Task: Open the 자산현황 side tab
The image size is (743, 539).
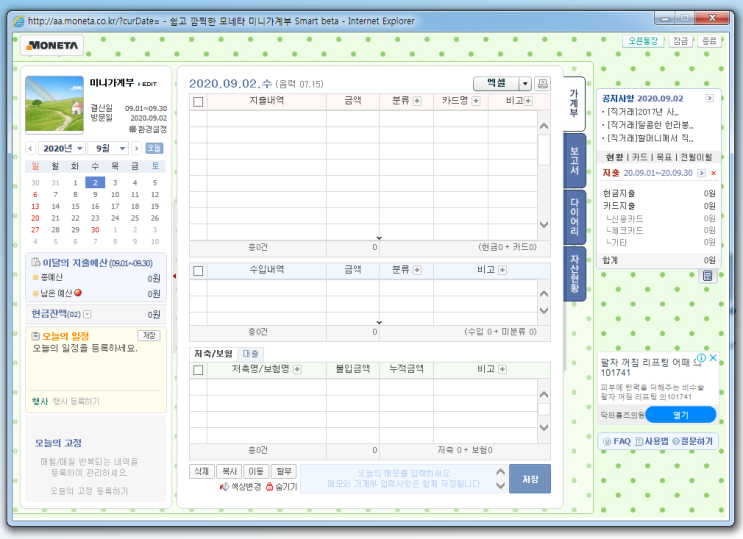Action: tap(574, 274)
